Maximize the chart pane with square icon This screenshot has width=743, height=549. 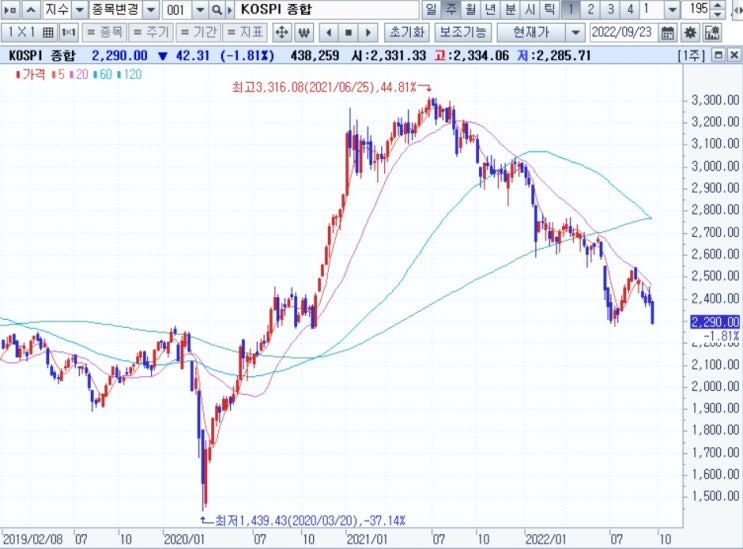(x=719, y=55)
